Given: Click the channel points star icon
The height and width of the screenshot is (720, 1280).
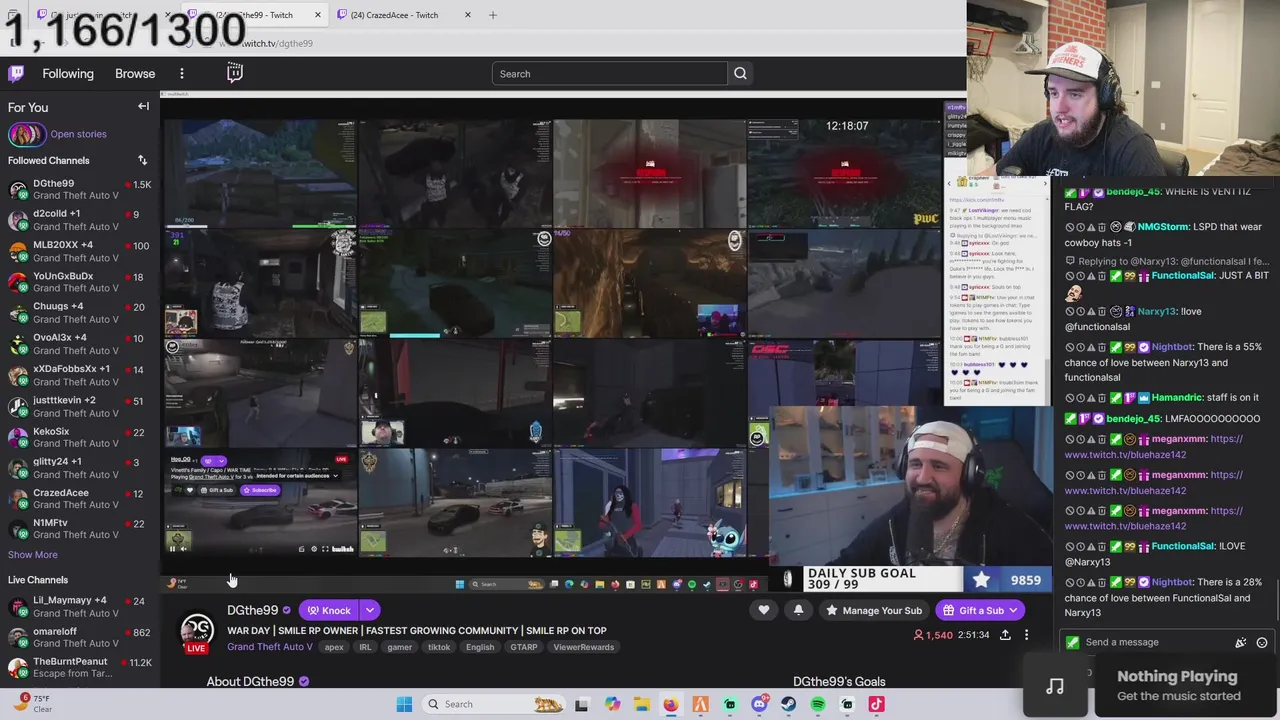Looking at the screenshot, I should 981,580.
